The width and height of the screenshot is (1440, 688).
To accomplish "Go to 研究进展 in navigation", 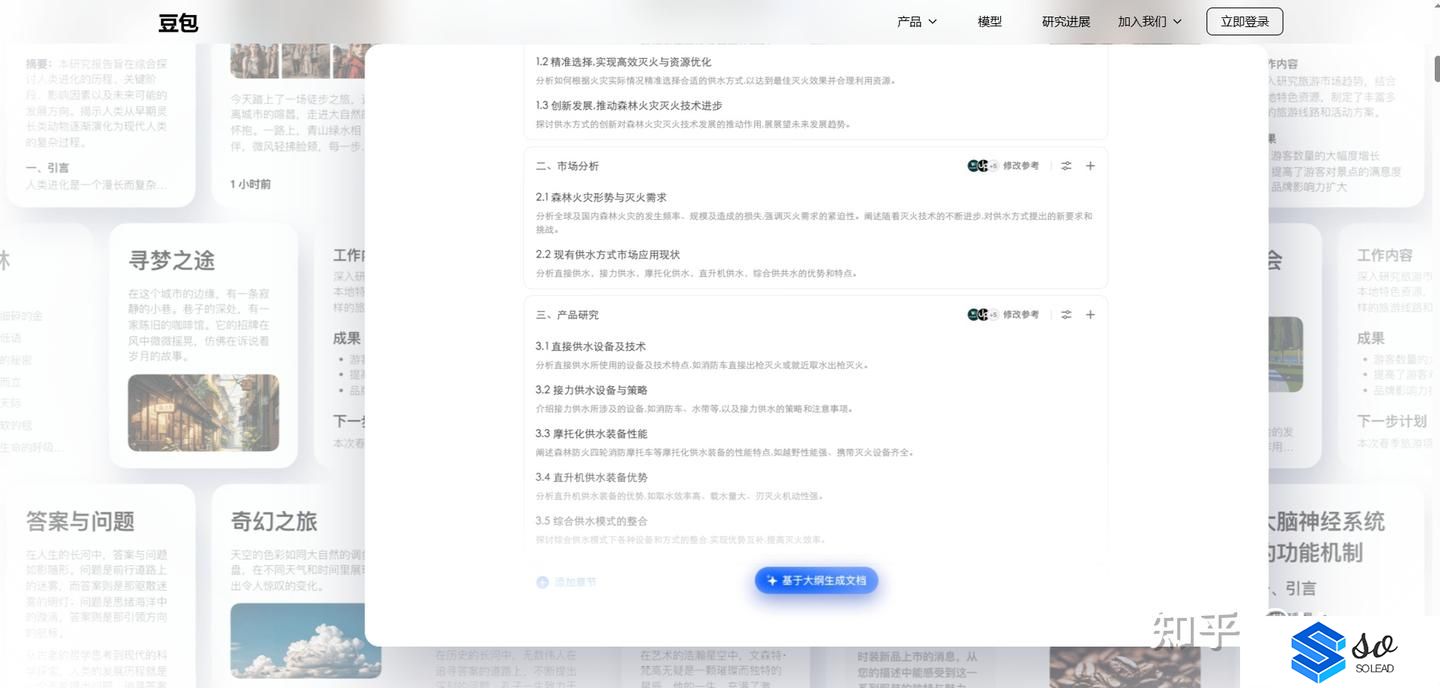I will (1066, 21).
